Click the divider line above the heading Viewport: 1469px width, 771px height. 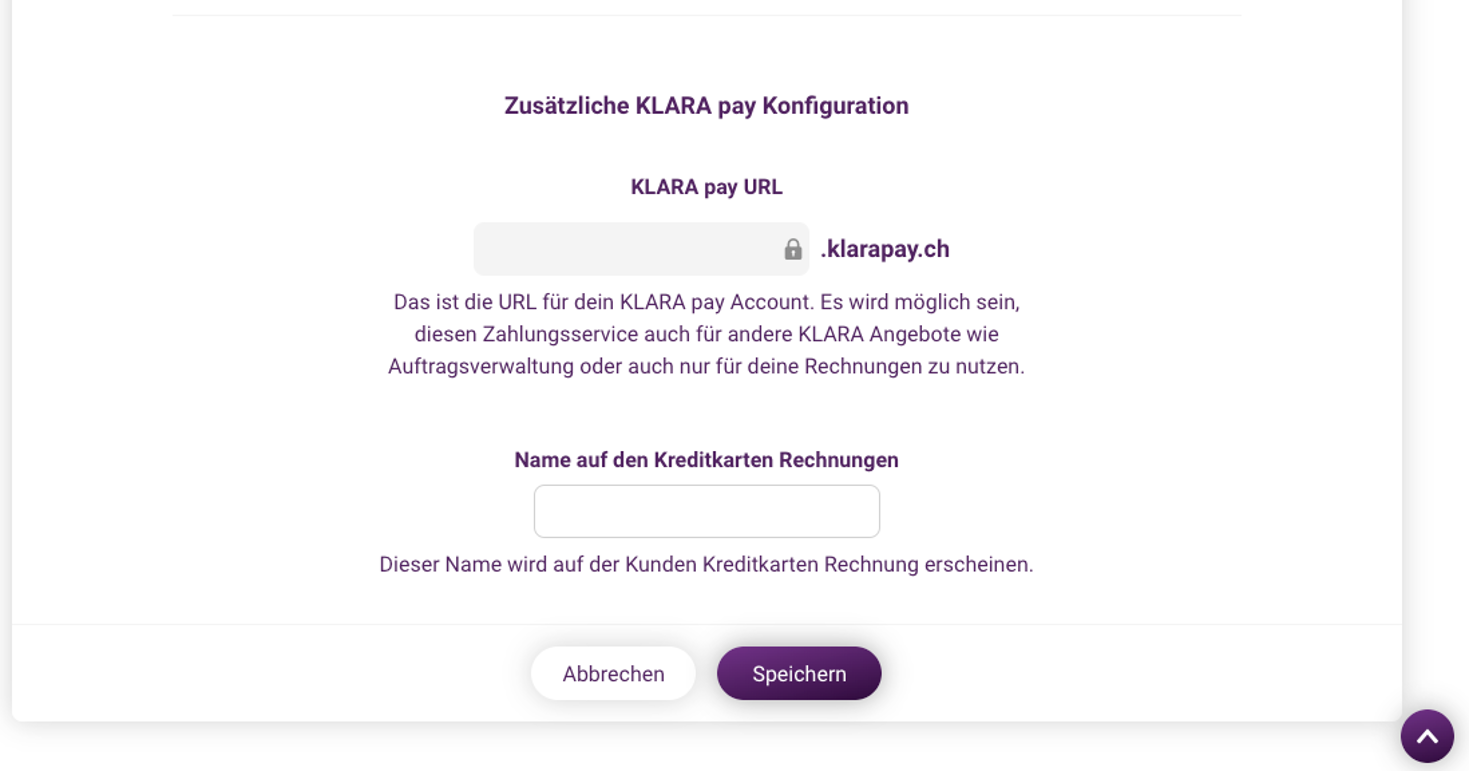(x=707, y=15)
